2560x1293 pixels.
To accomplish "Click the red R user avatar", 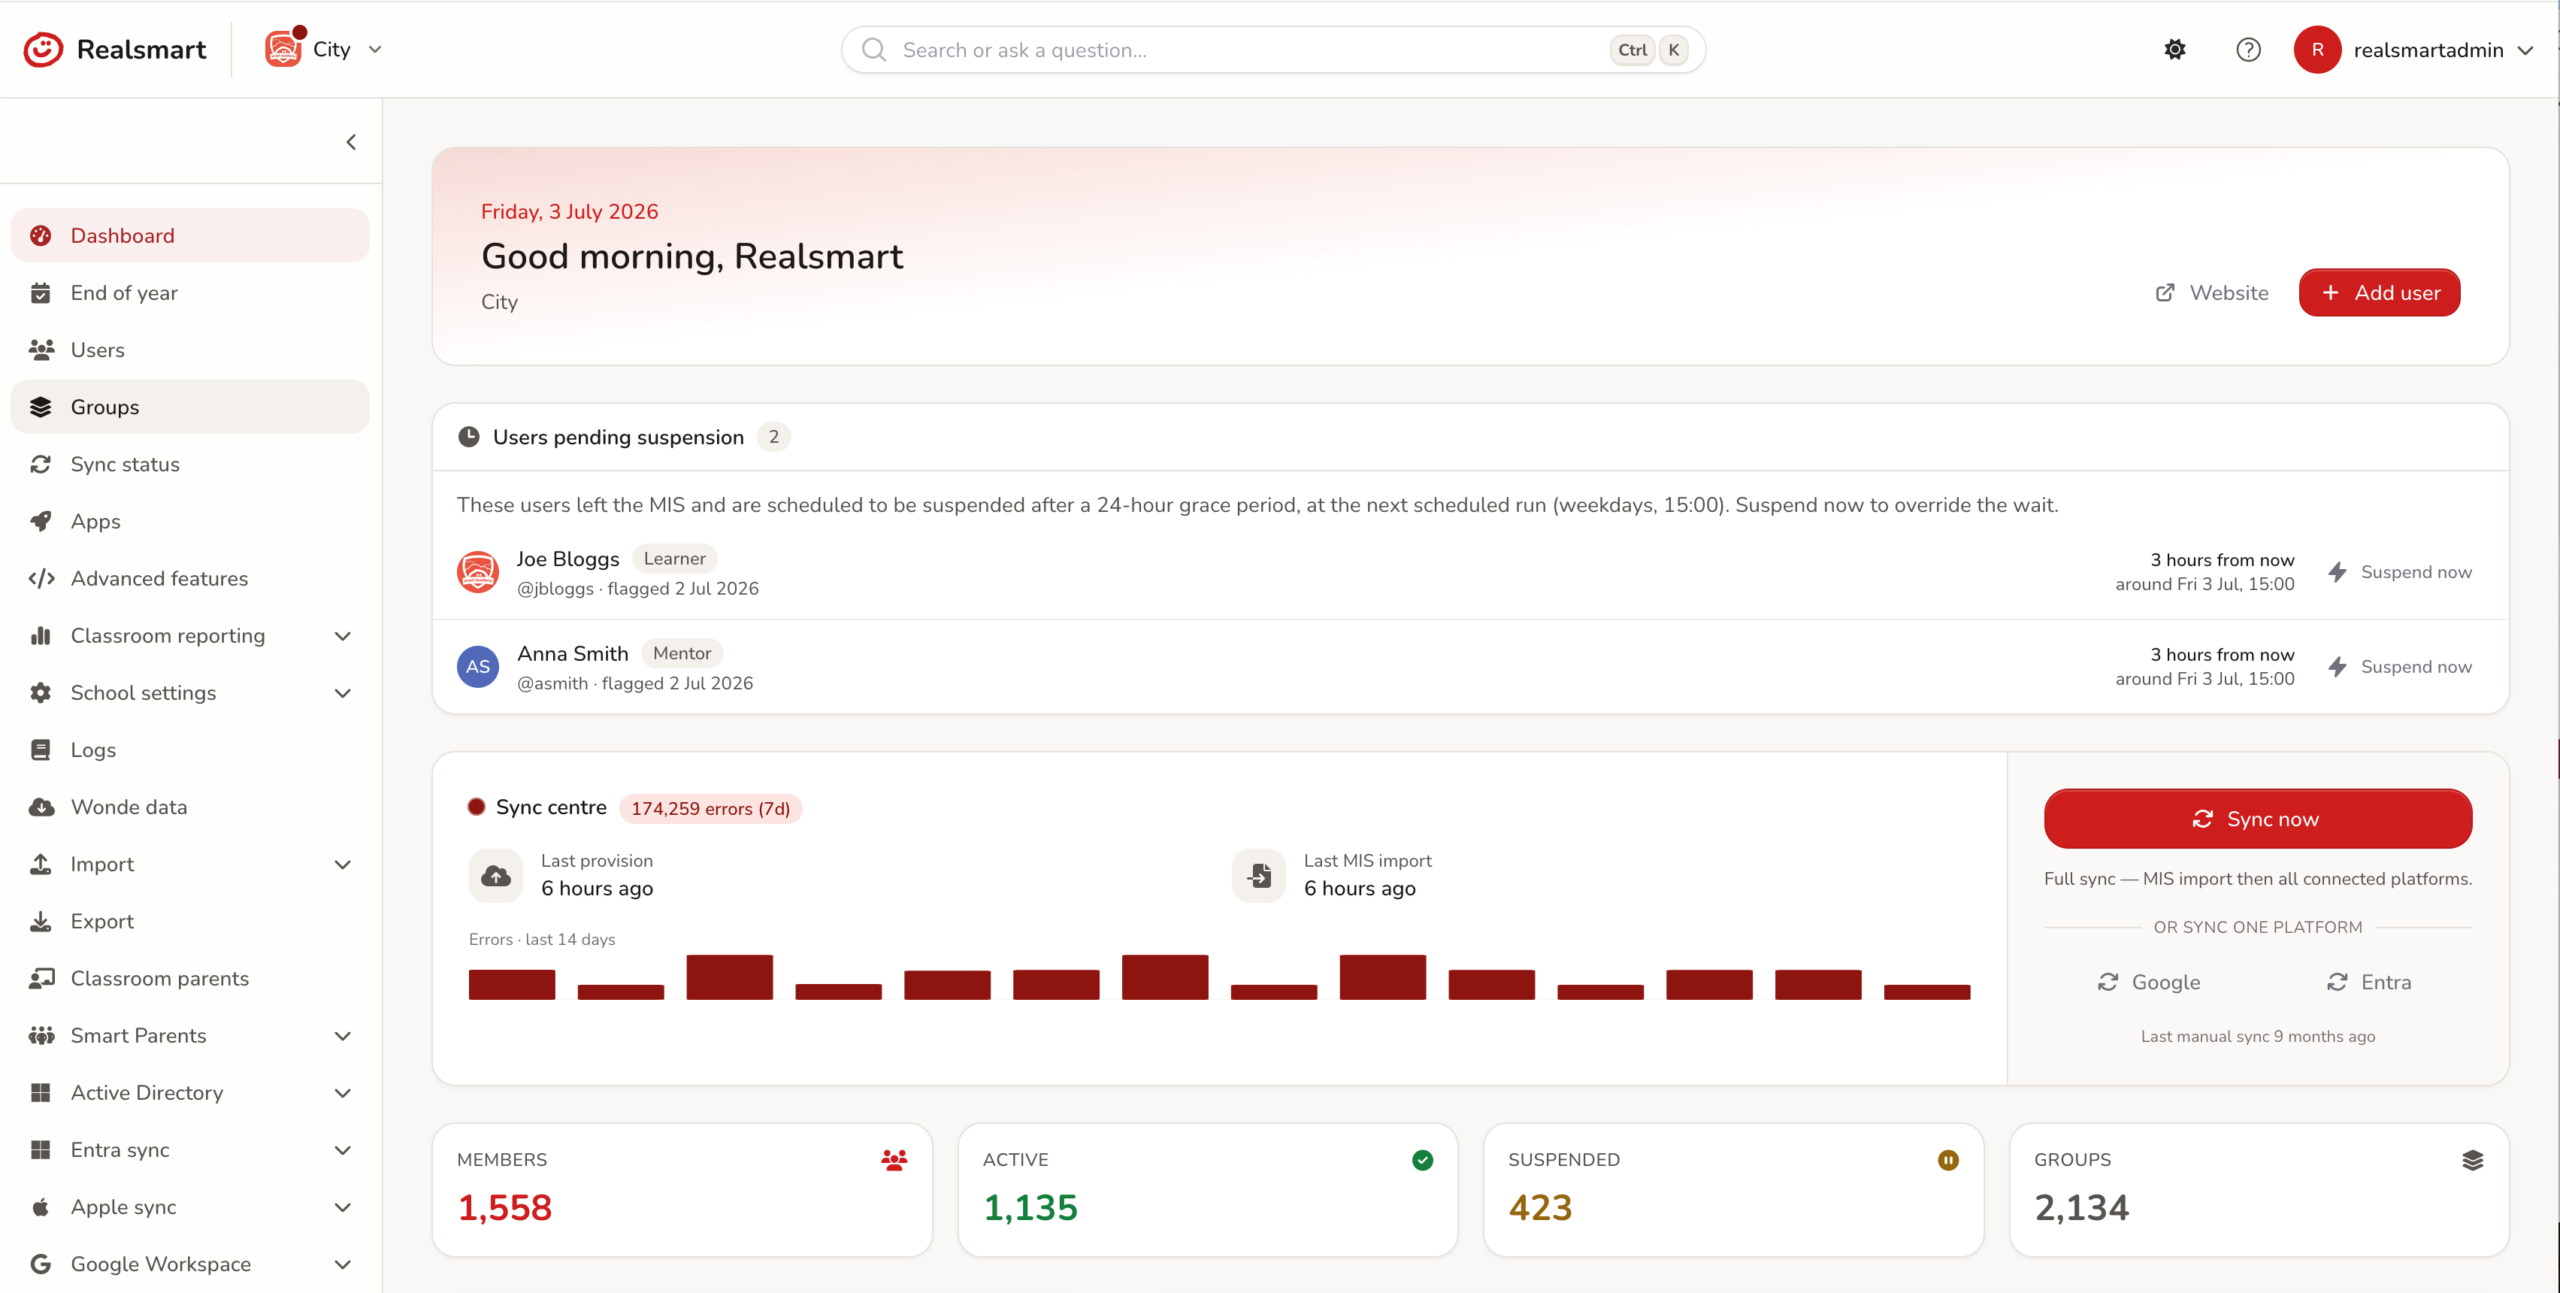I will click(2317, 49).
